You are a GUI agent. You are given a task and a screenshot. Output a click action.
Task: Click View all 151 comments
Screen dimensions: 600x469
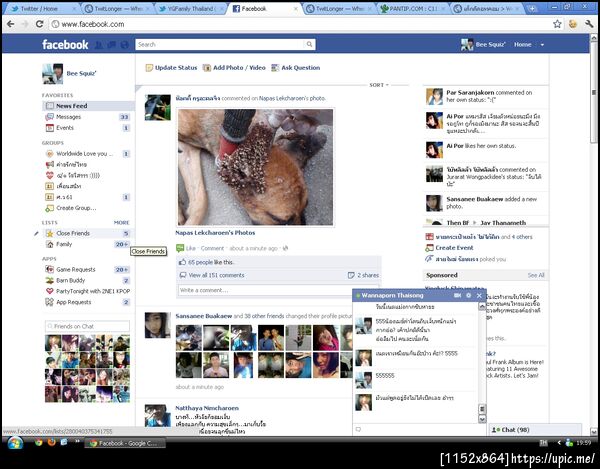(x=216, y=275)
